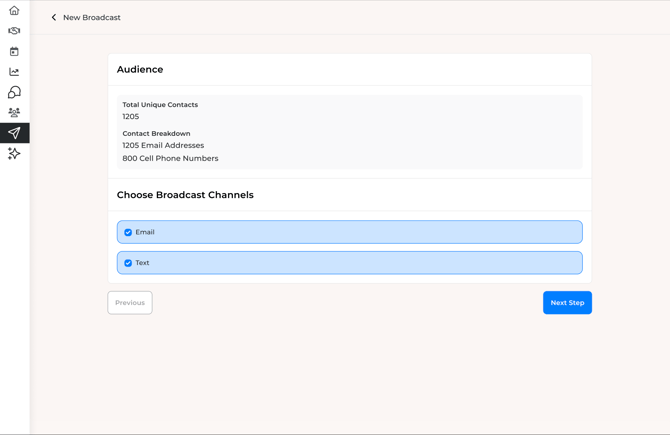
Task: Uncheck the Email channel checkbox
Action: coord(128,232)
